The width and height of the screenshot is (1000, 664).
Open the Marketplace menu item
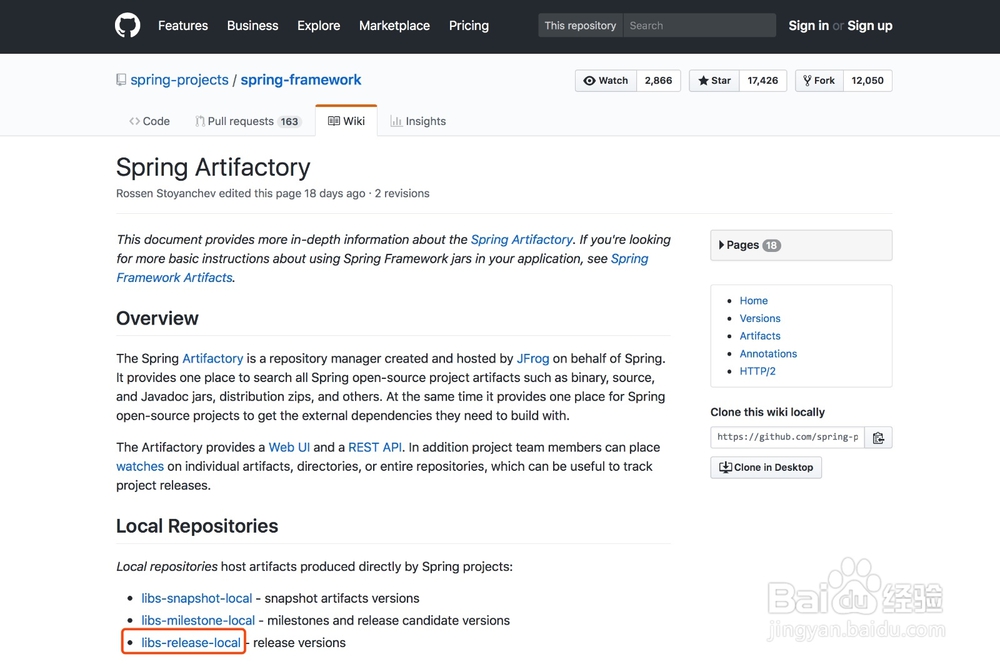(394, 26)
